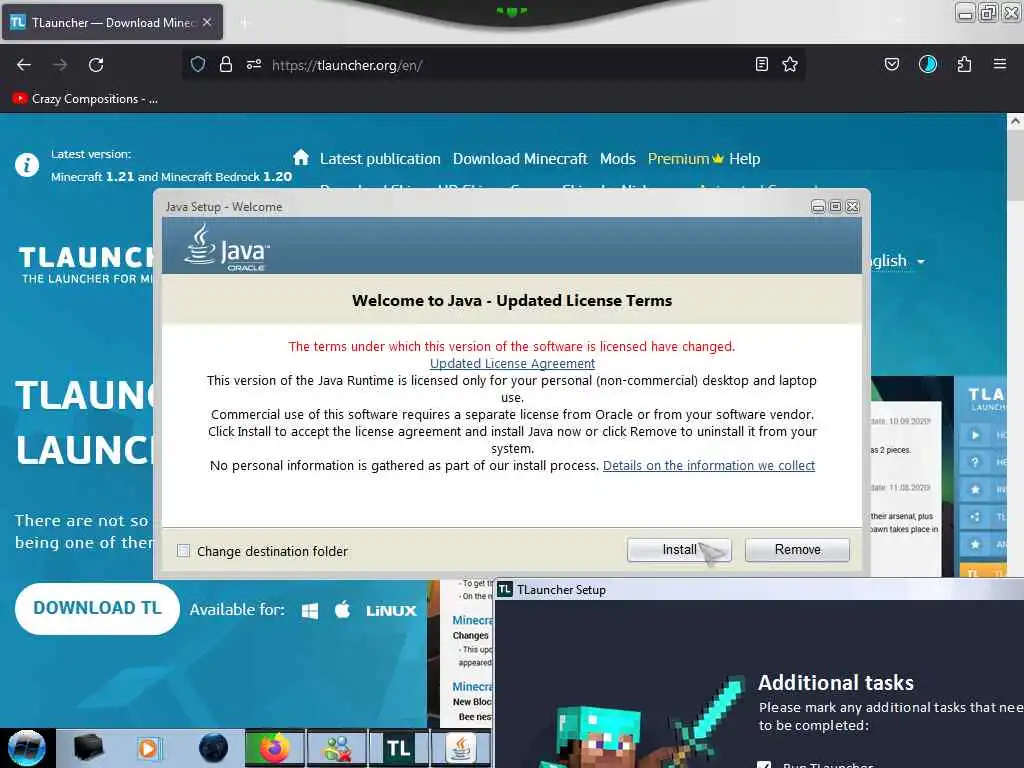Open the site permissions icon in address bar

pos(254,65)
